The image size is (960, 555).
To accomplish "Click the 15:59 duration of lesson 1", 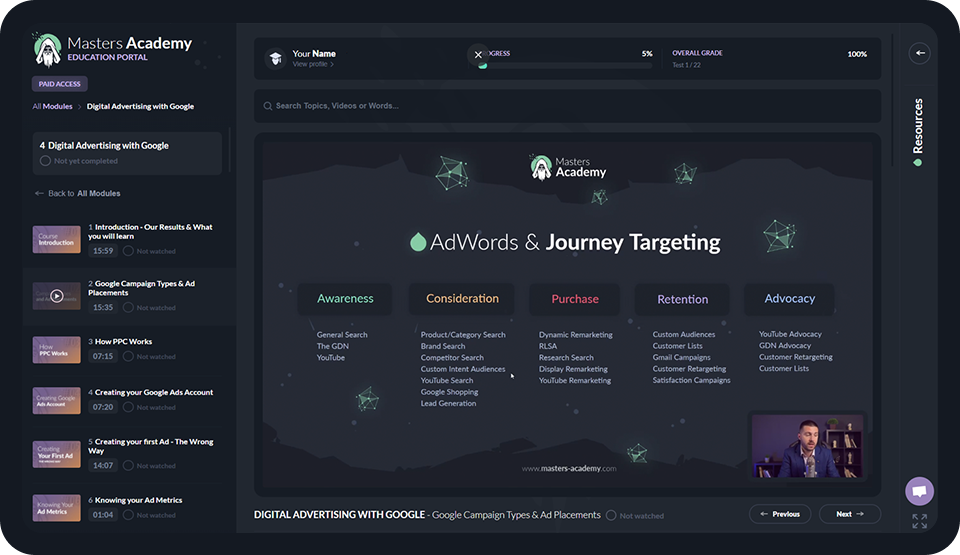I will point(103,251).
